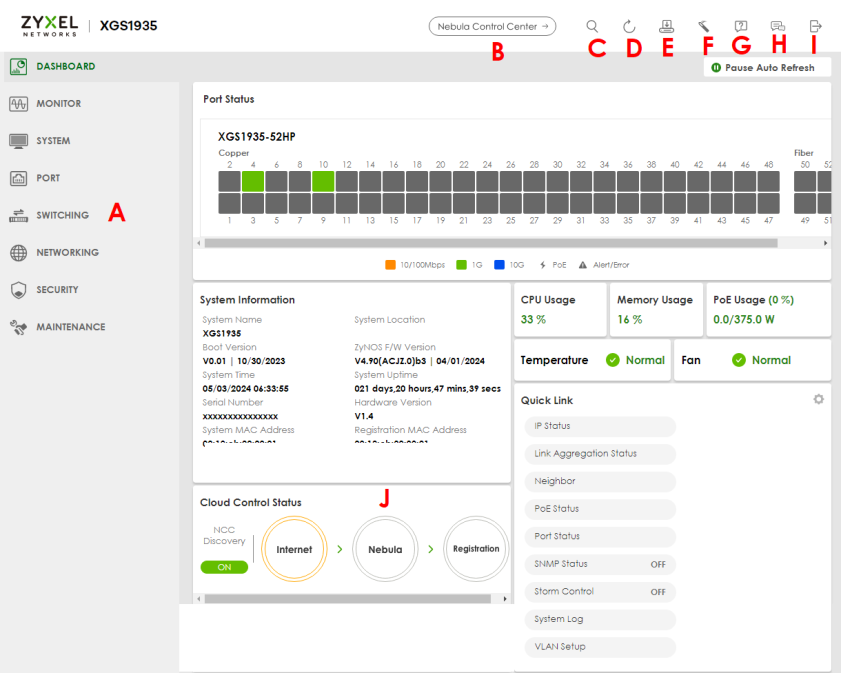Click the orange 10/100Mbps legend swatch
Screen dimensions: 841x673
[390, 265]
